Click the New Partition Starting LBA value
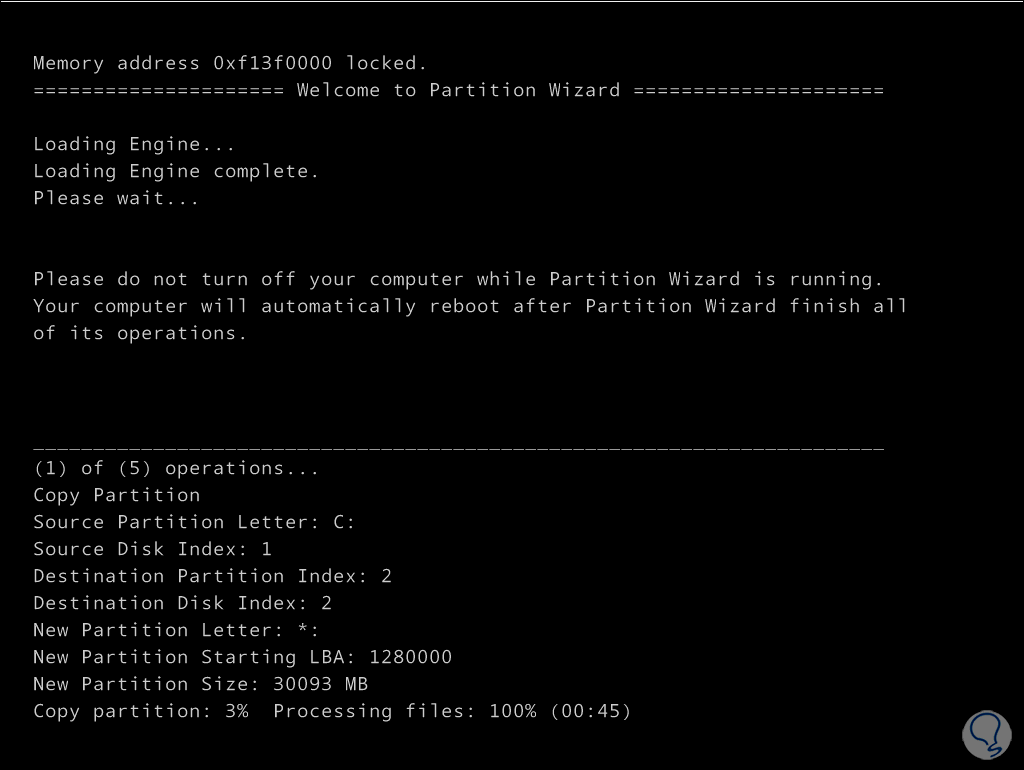This screenshot has width=1024, height=770. tap(410, 657)
